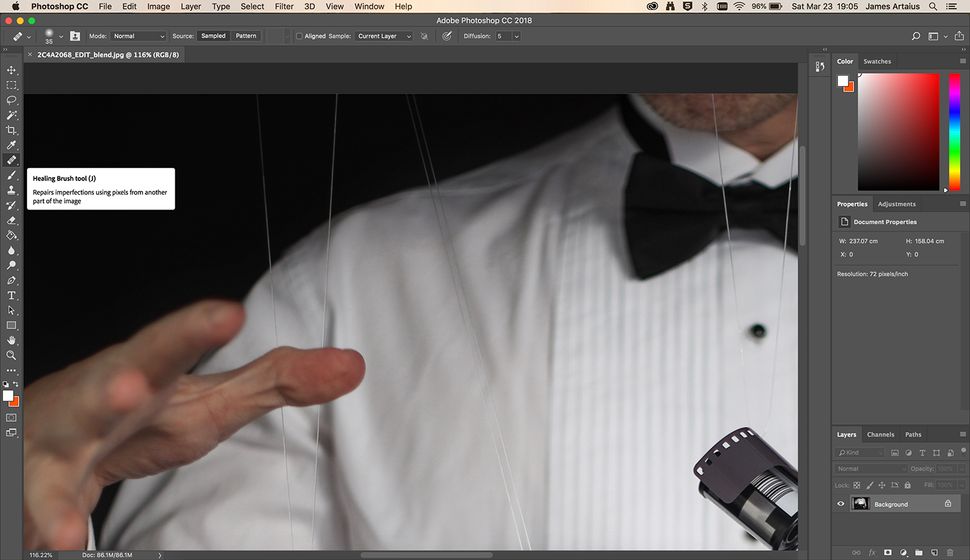Toggle lock position icon
The height and width of the screenshot is (560, 970).
[882, 485]
